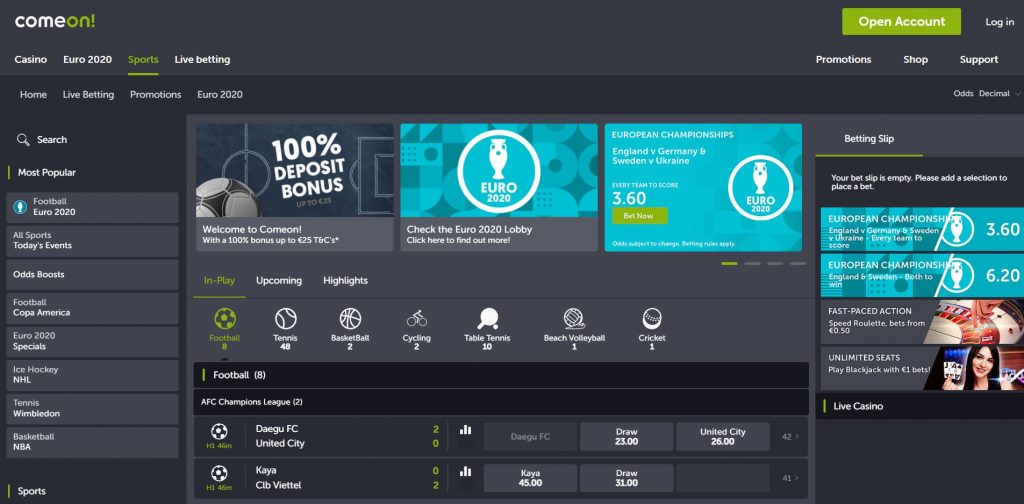This screenshot has height=504, width=1024.
Task: Open Tennis Wimbledon in sidebar
Action: pyautogui.click(x=92, y=409)
